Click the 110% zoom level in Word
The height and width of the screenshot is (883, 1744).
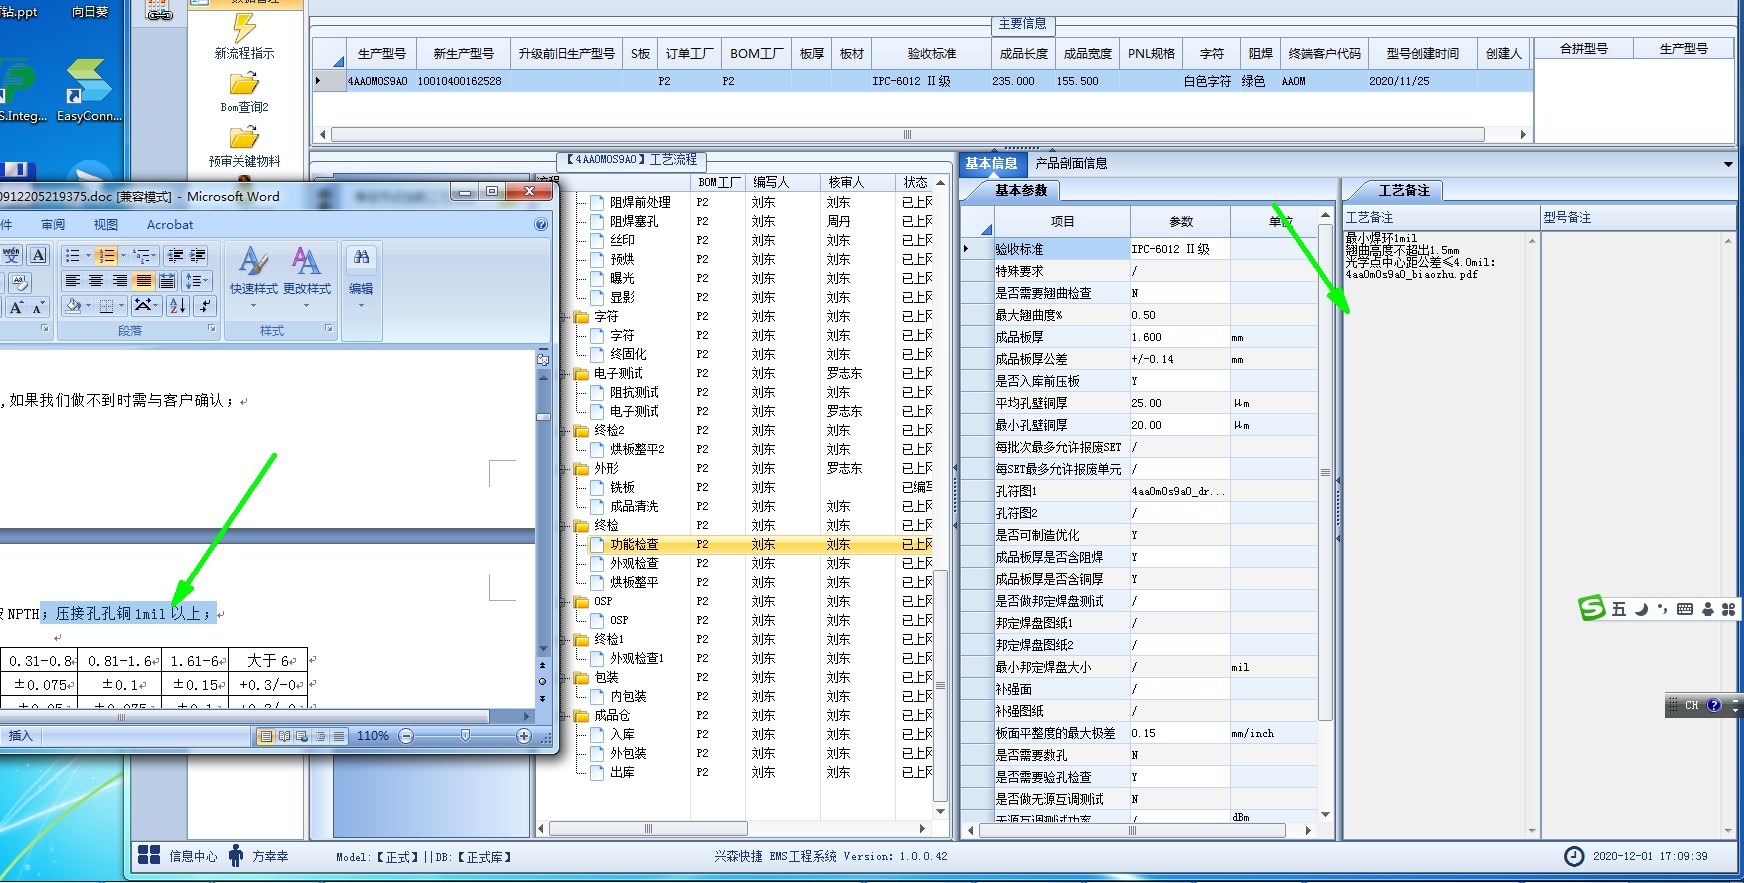(373, 736)
